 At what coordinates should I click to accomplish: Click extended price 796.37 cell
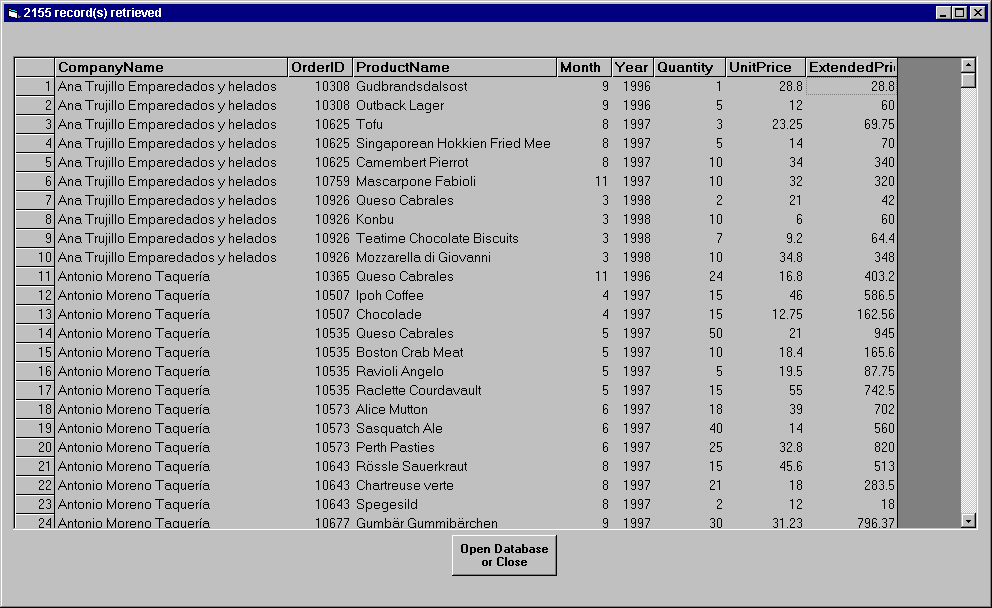[x=852, y=522]
